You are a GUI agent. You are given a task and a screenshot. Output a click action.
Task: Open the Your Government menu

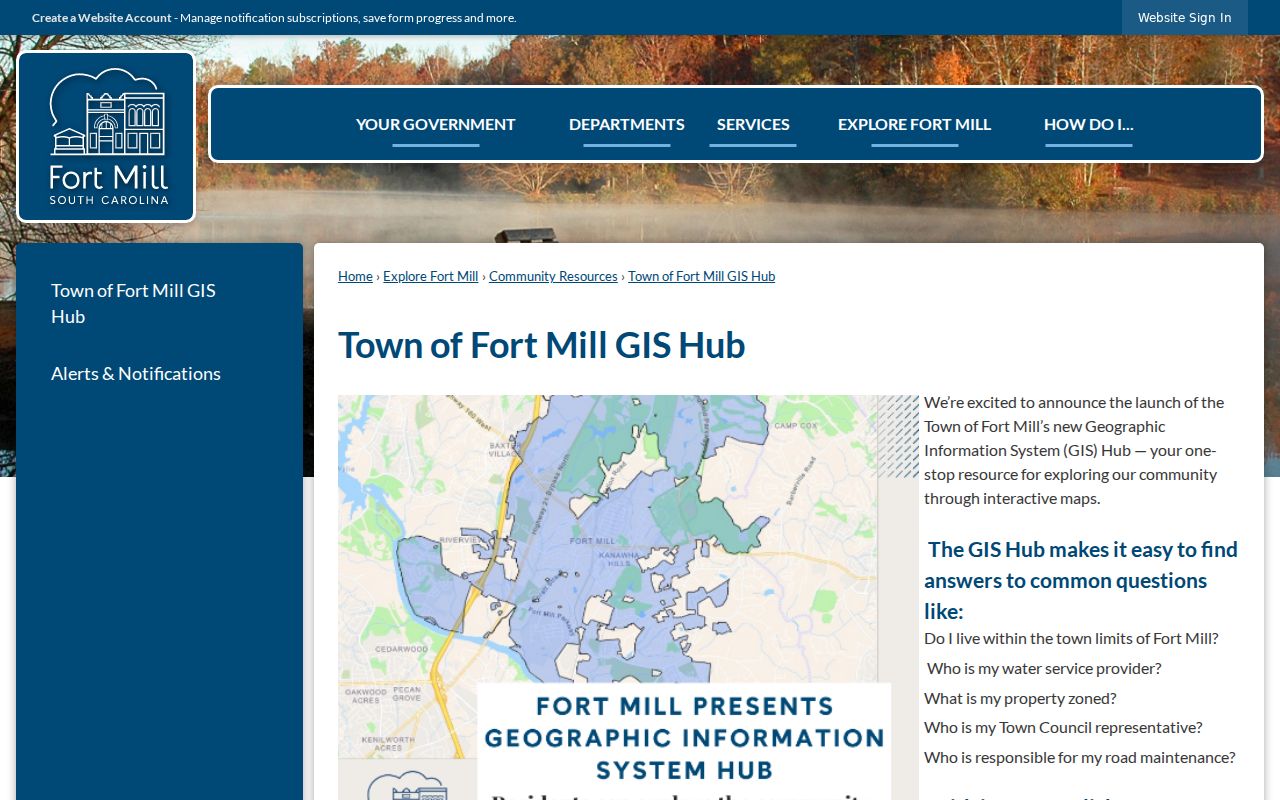436,124
